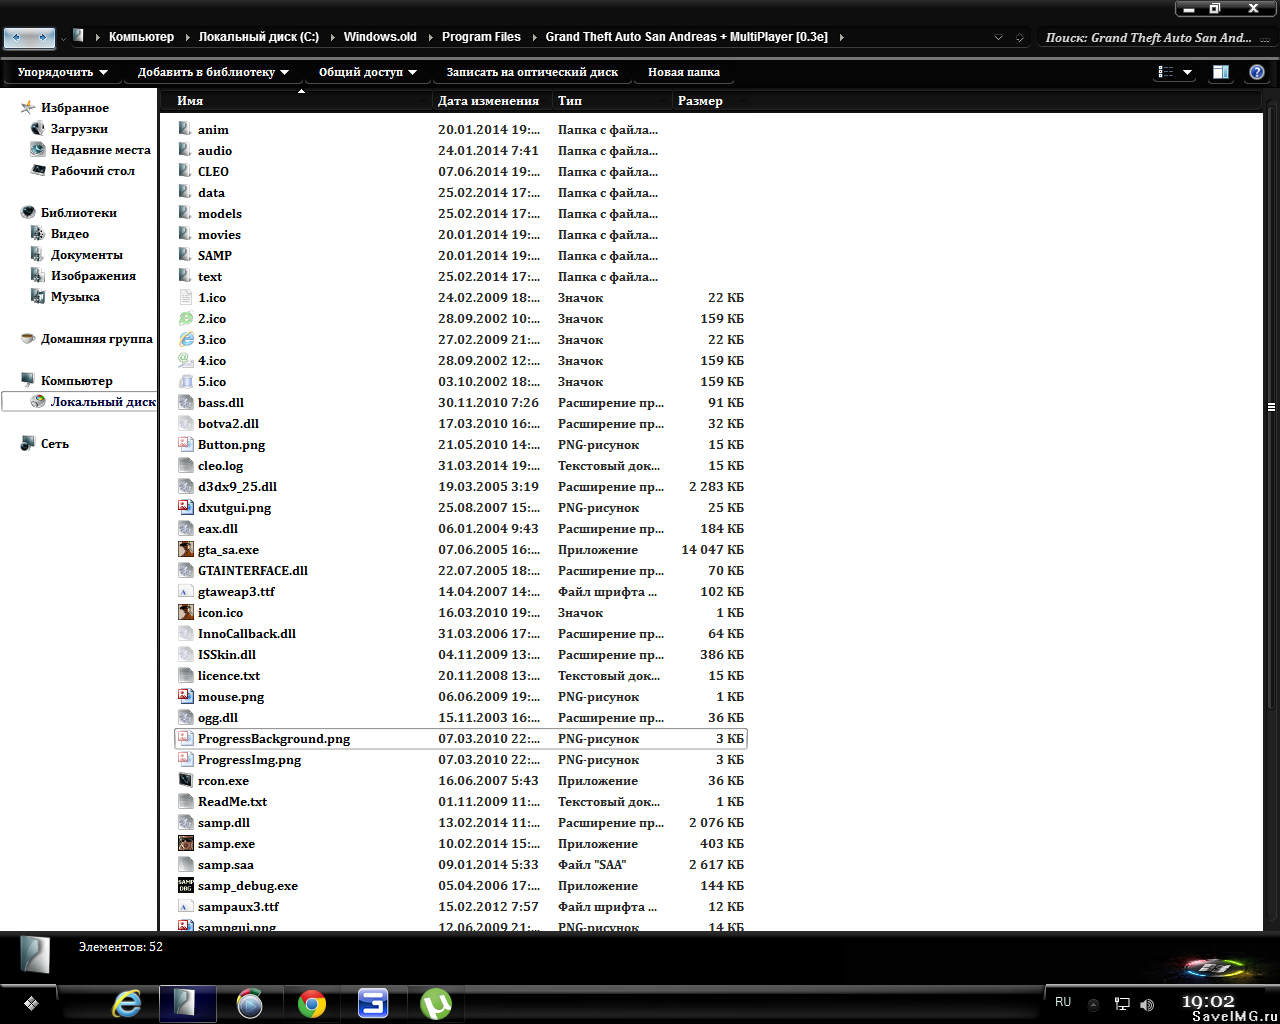Image resolution: width=1280 pixels, height=1024 pixels.
Task: Open Домашняя группа in sidebar
Action: (87, 339)
